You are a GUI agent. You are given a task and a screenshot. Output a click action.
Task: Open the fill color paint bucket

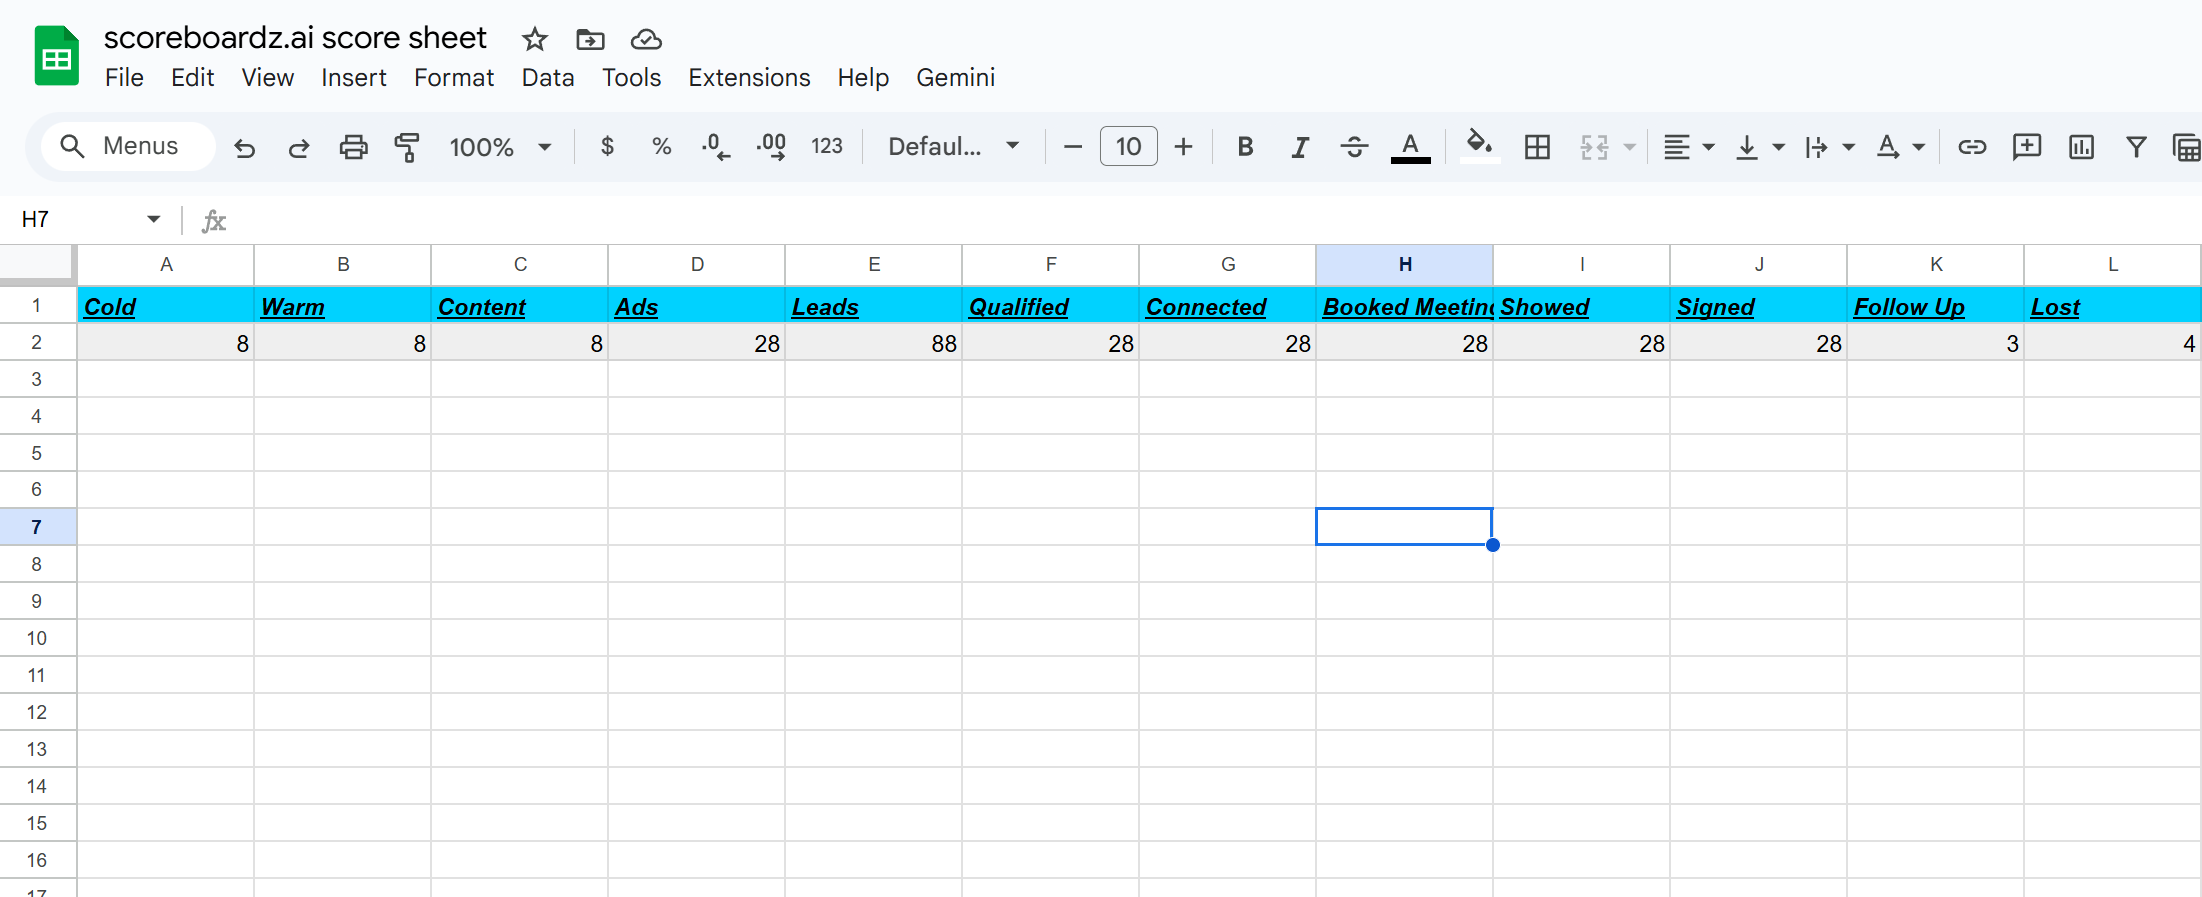tap(1479, 147)
